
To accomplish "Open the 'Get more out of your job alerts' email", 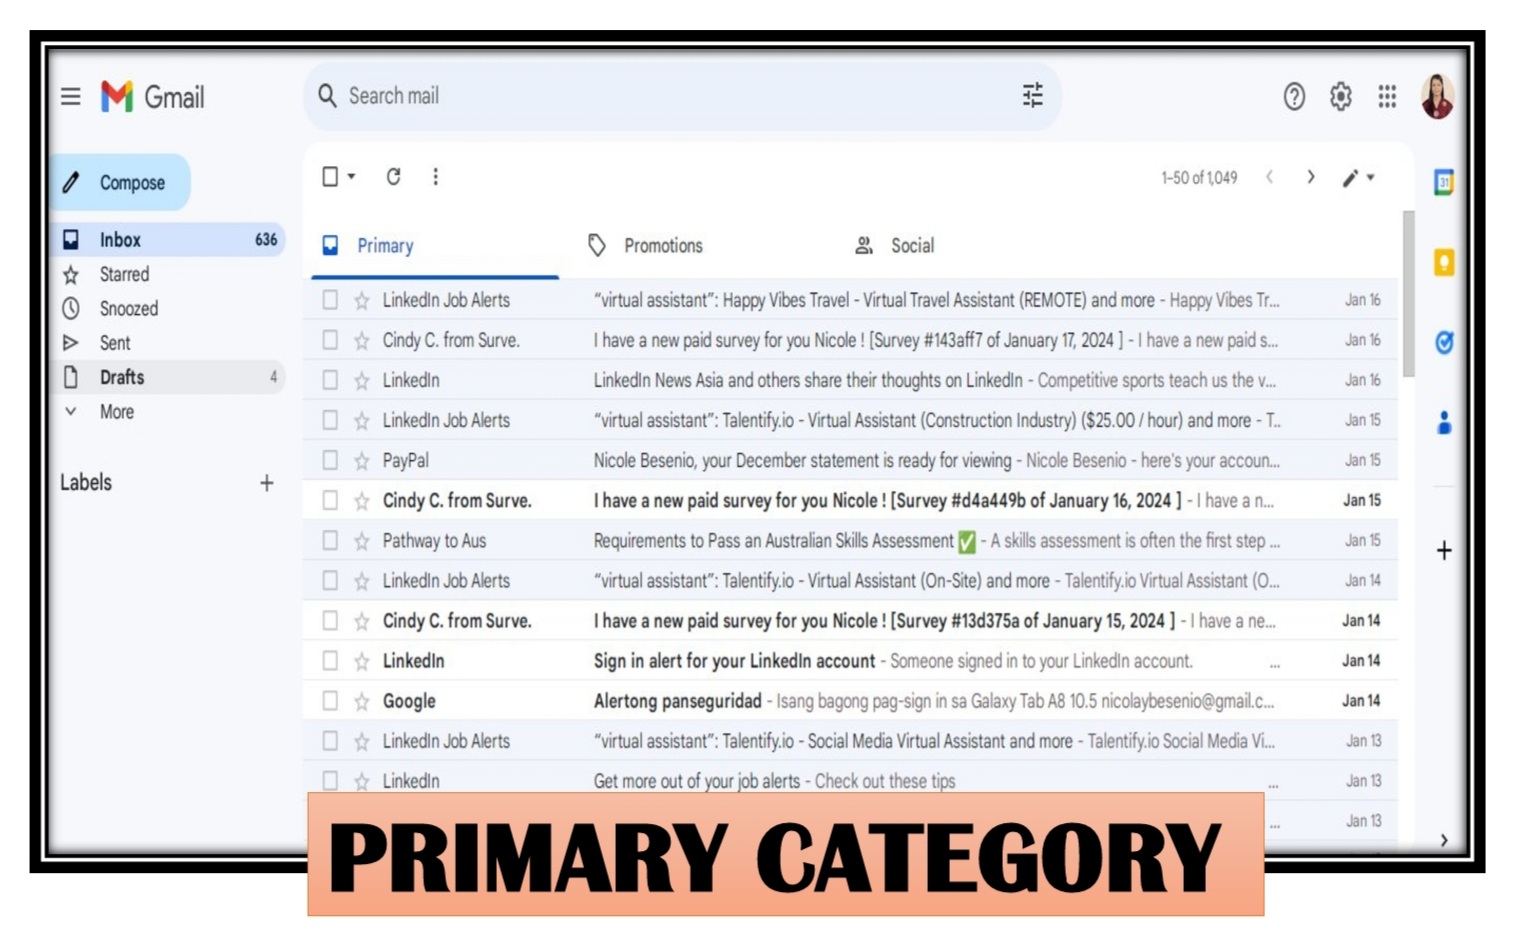I will [850, 781].
